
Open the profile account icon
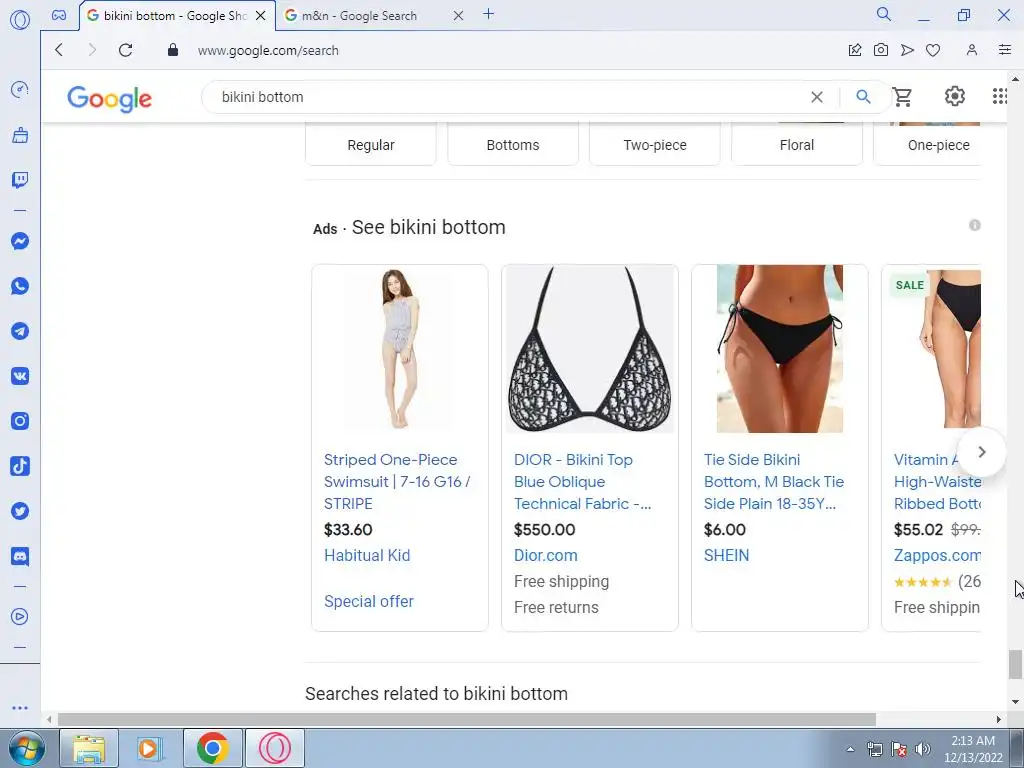pos(972,50)
